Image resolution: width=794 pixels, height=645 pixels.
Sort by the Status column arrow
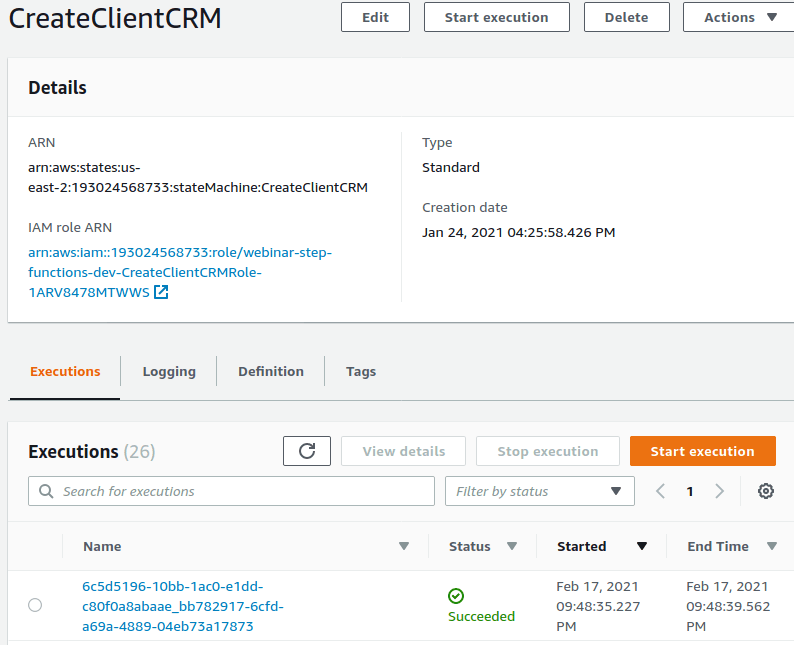(x=512, y=546)
